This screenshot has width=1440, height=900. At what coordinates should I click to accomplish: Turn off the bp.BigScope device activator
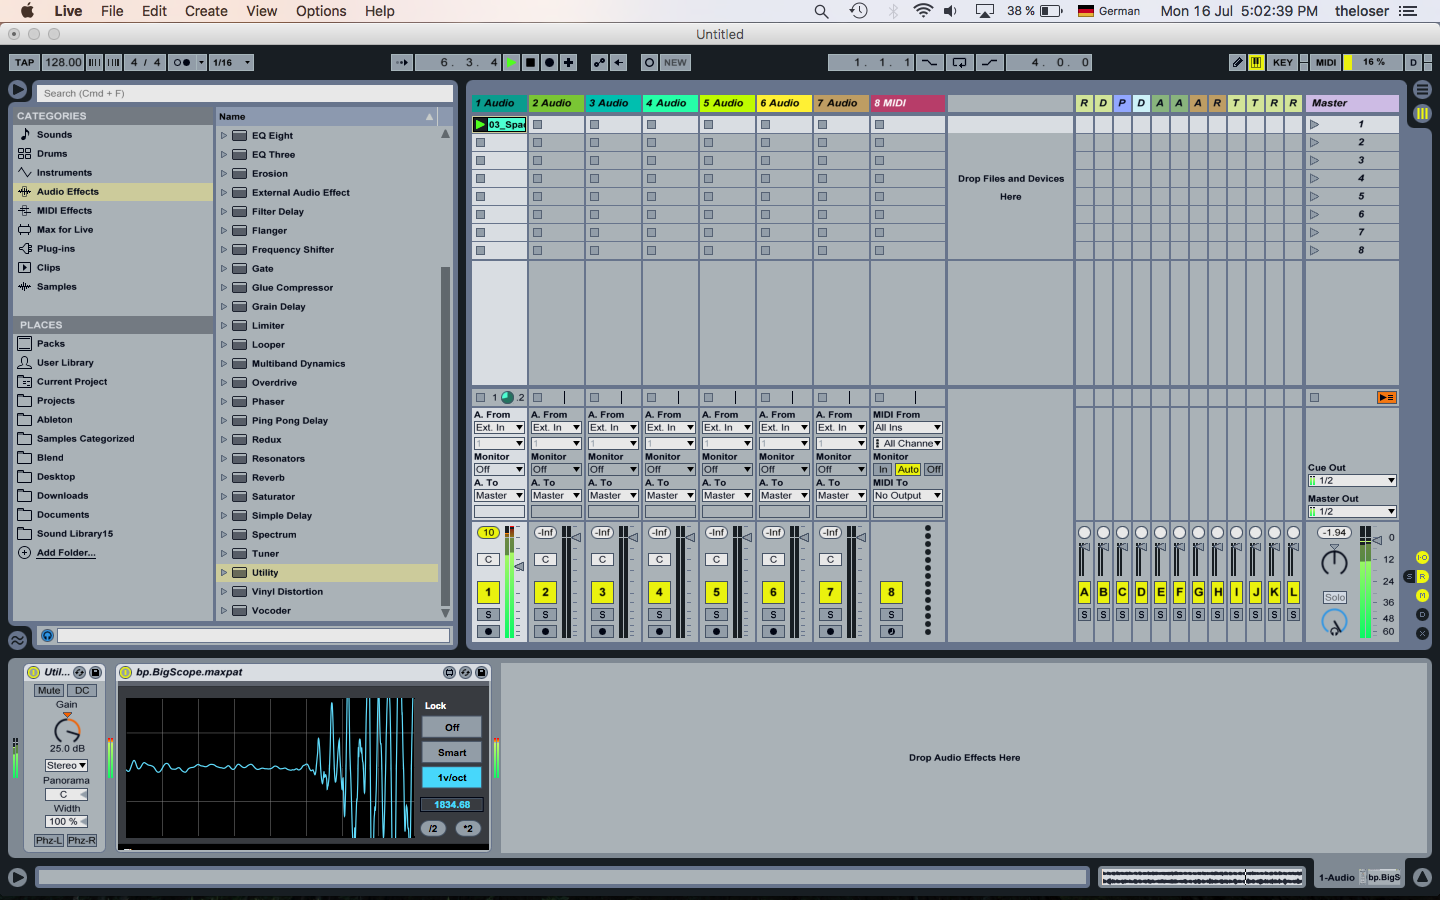point(126,673)
